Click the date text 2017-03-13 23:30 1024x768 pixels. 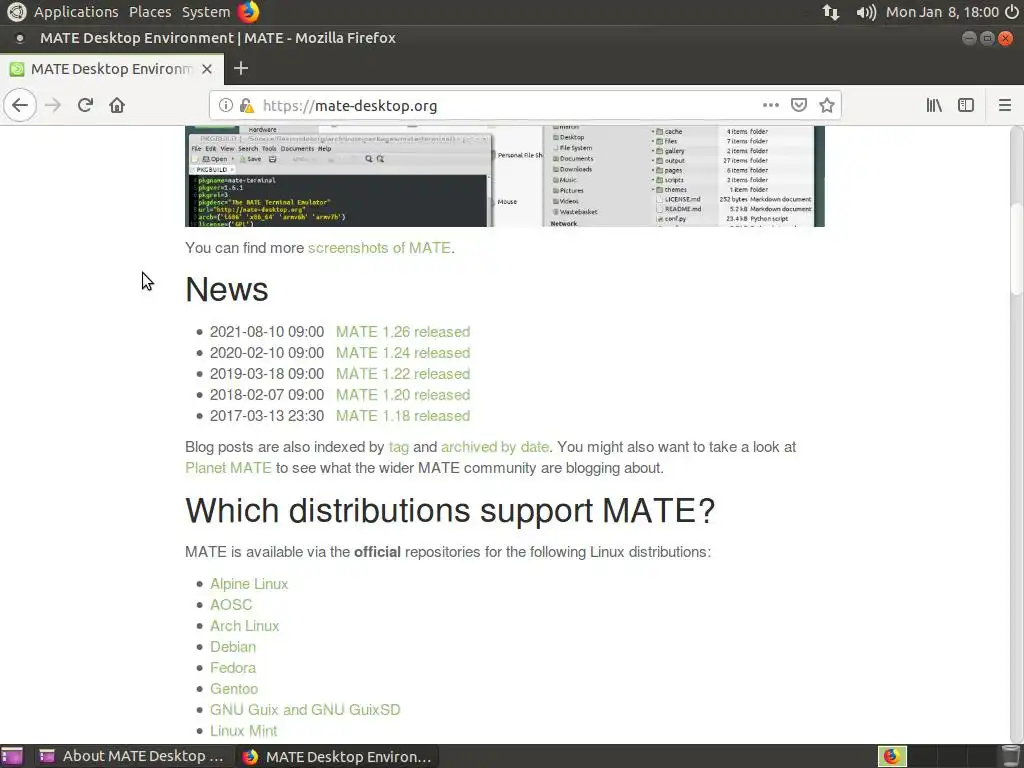[266, 415]
